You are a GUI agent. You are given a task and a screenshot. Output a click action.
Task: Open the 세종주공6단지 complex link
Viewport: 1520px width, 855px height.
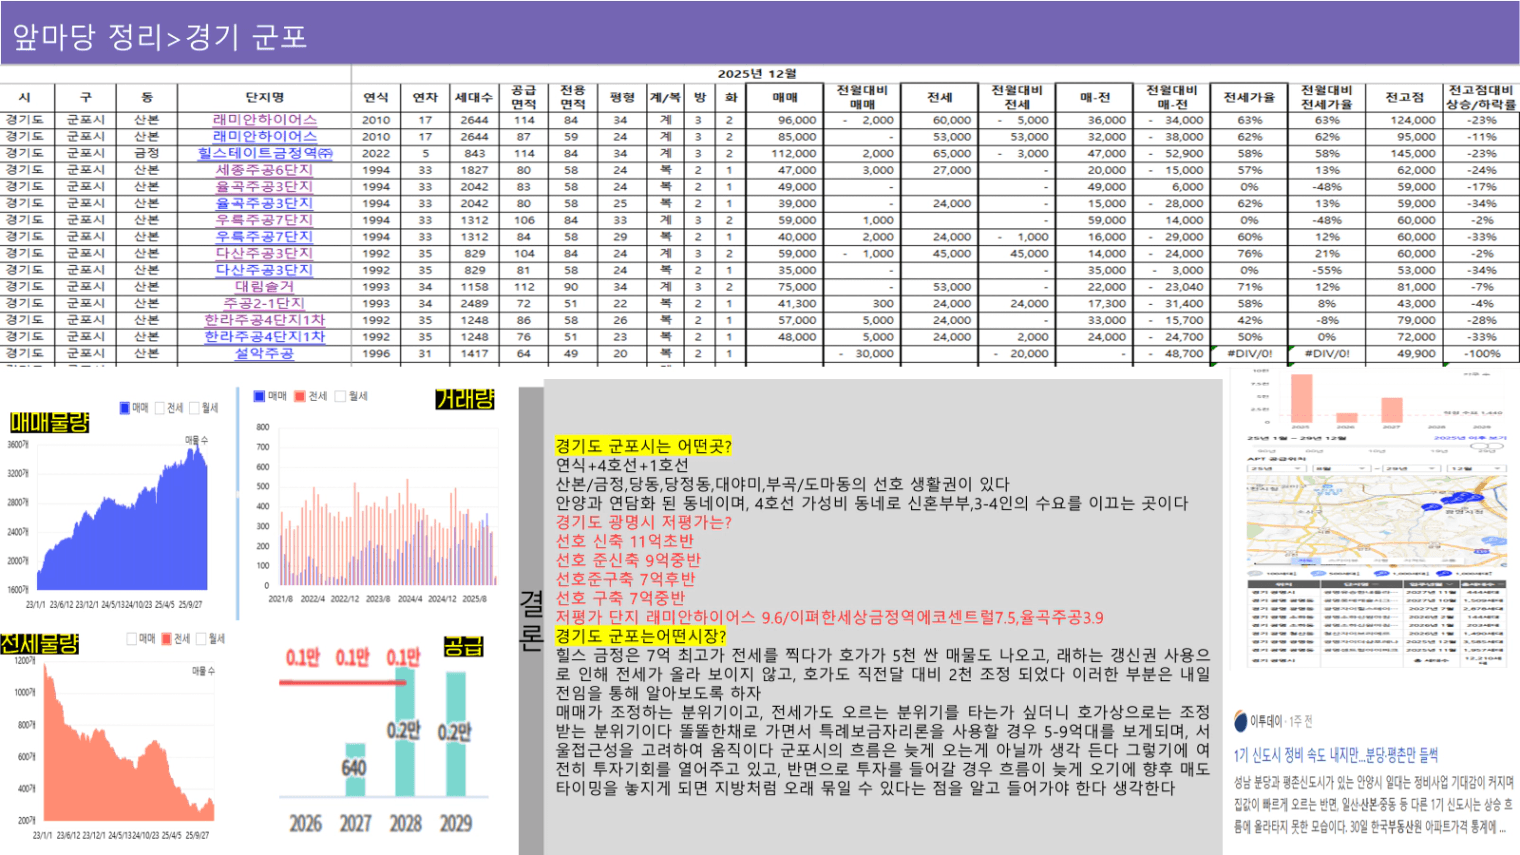pos(264,170)
